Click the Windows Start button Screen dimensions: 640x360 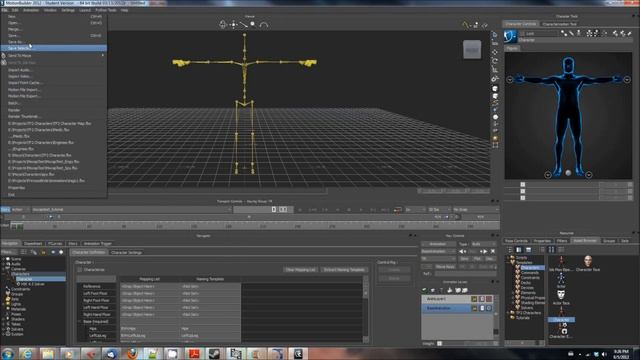click(x=8, y=353)
